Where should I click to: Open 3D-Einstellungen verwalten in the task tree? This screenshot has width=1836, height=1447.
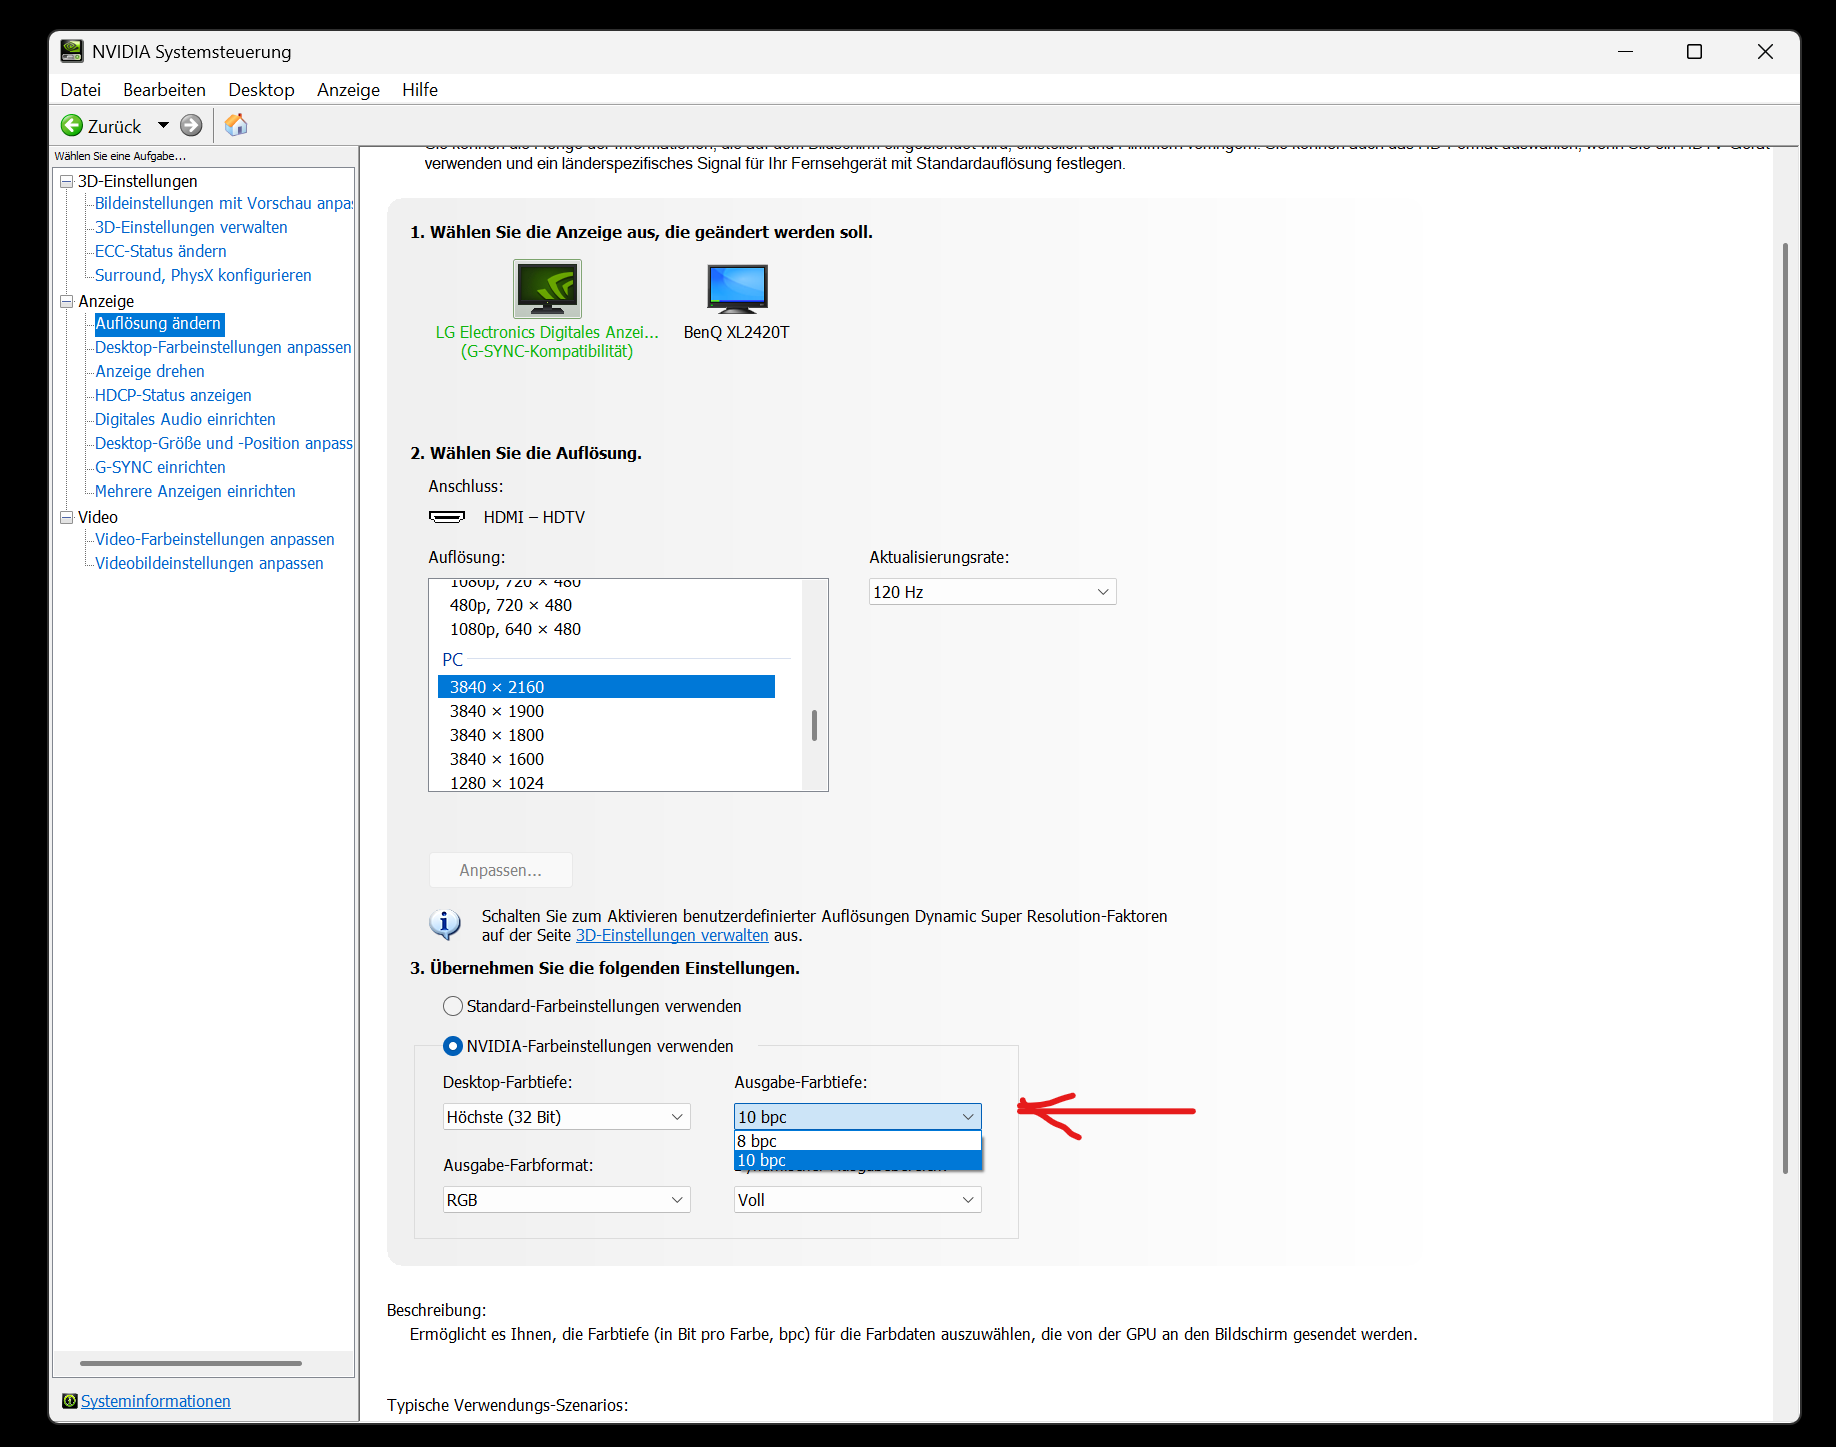[191, 227]
